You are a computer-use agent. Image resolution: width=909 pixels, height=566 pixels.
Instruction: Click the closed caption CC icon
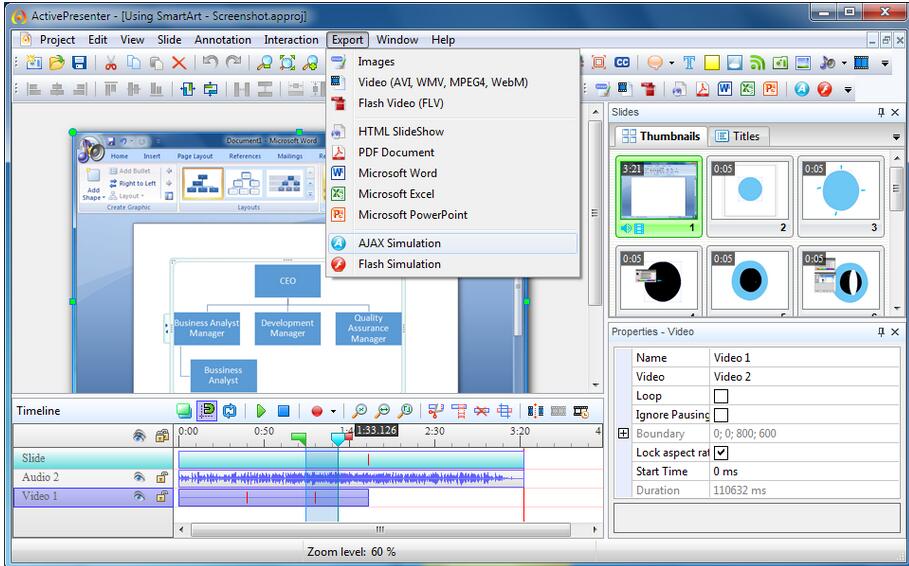coord(622,62)
